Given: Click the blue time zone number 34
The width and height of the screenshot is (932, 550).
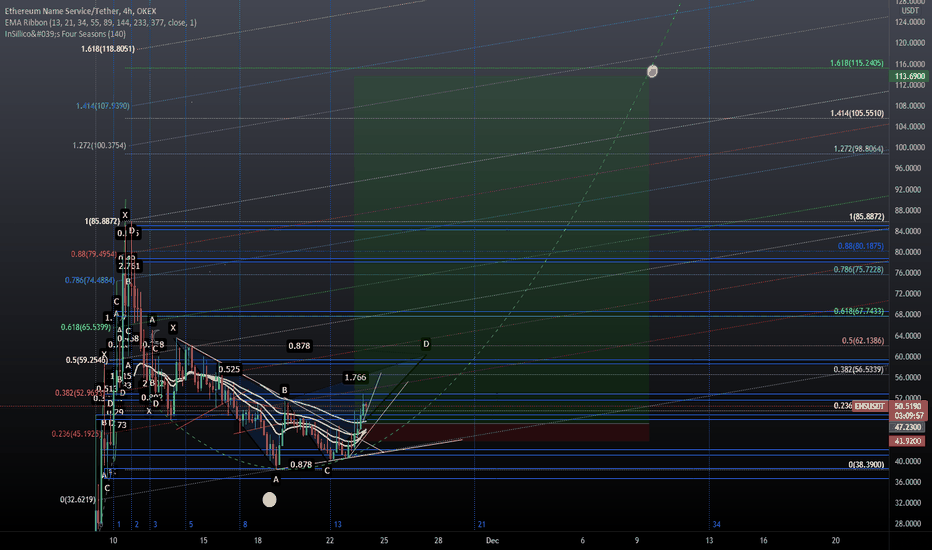Looking at the screenshot, I should pos(716,524).
